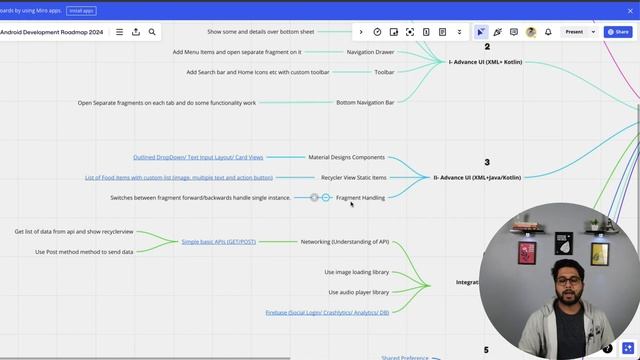The height and width of the screenshot is (360, 640).
Task: Click the grey circle handle beside Fragment Handling
Action: coord(314,198)
